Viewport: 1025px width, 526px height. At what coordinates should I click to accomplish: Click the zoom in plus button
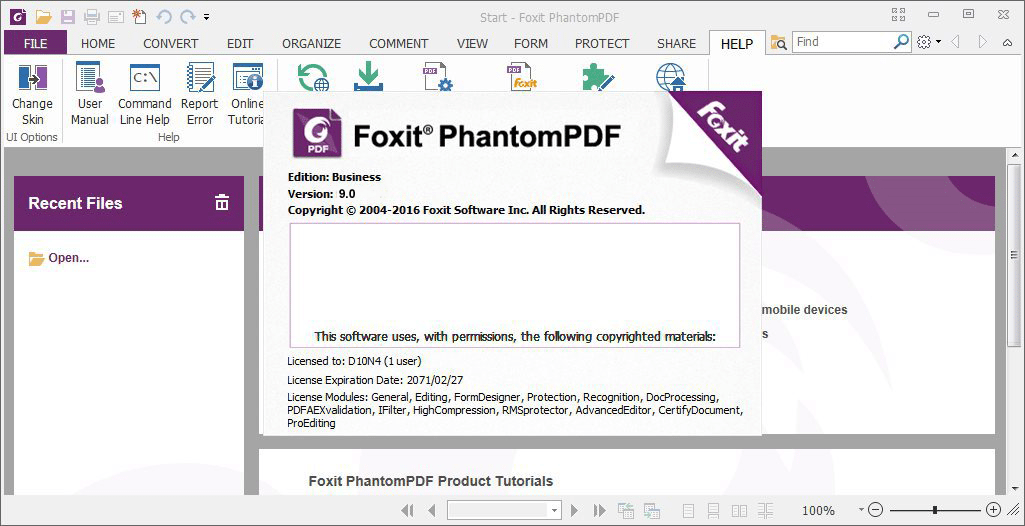(993, 510)
